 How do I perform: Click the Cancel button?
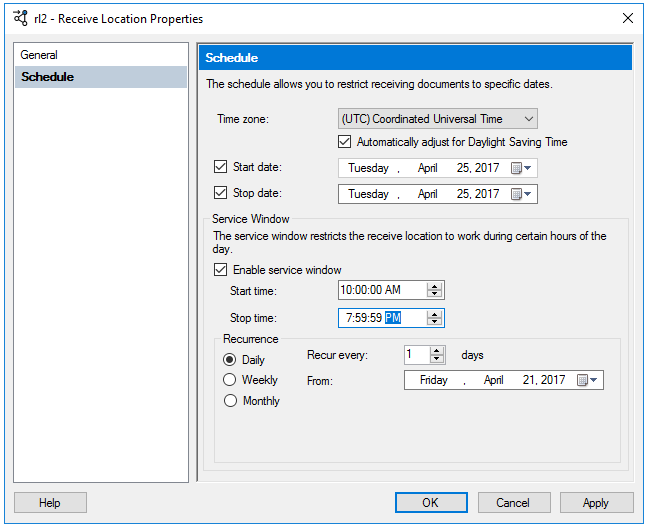[514, 503]
